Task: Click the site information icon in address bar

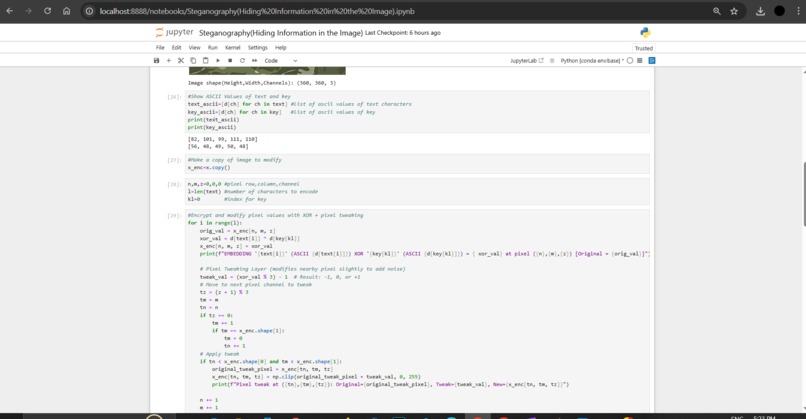Action: 89,11
